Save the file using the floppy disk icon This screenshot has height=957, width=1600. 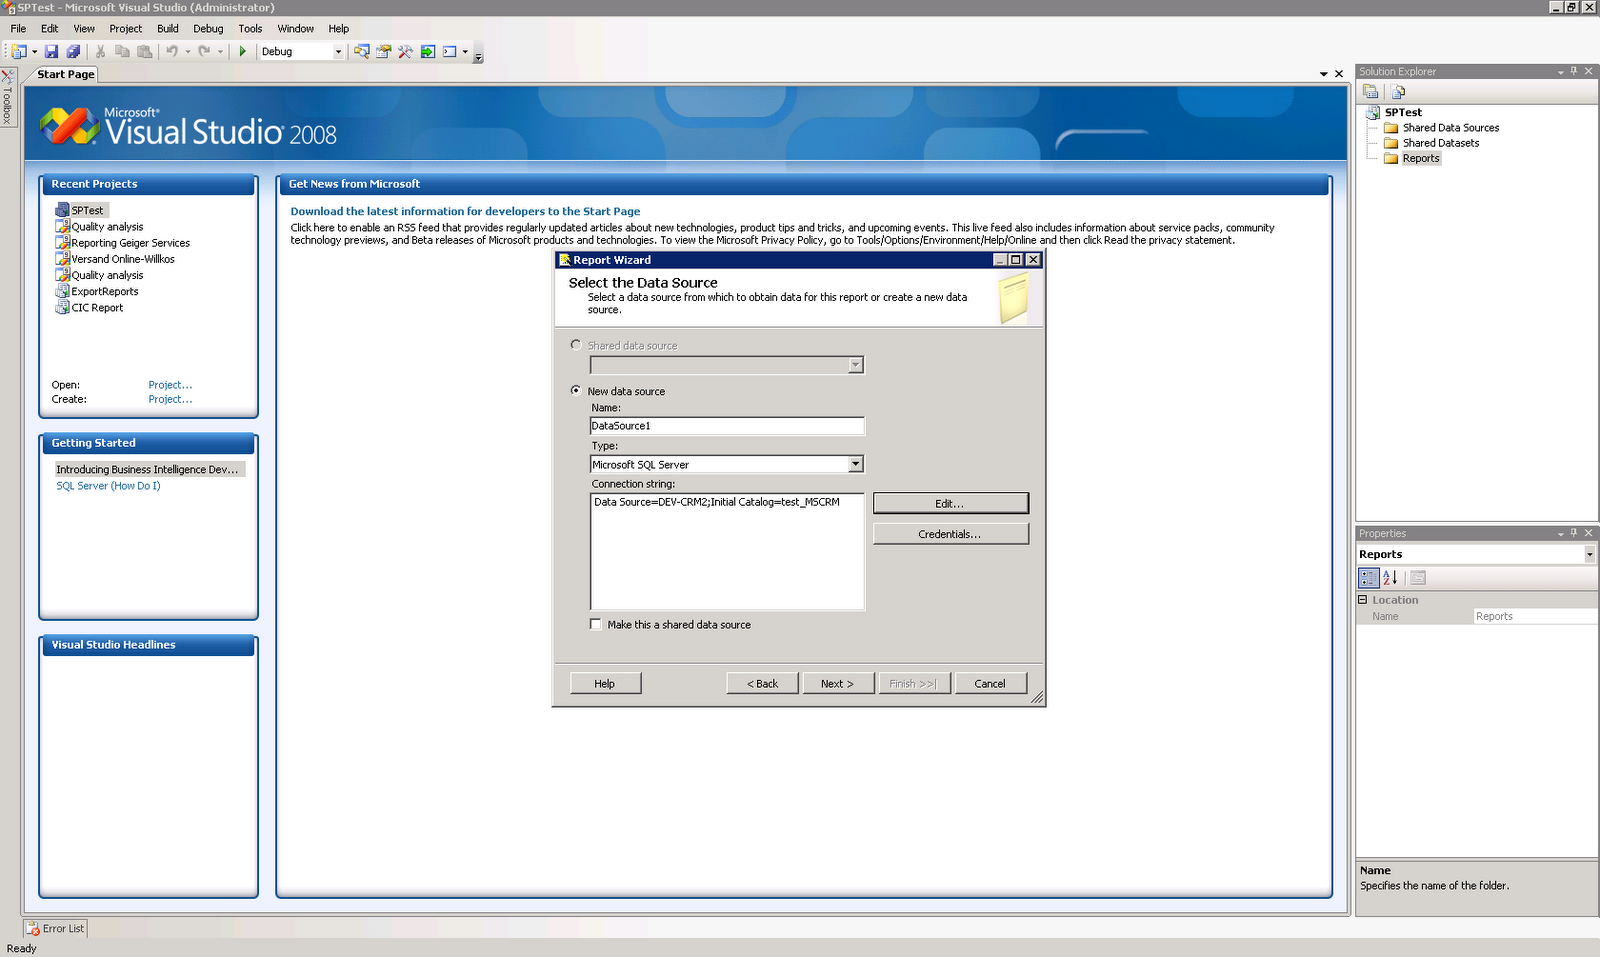[x=51, y=52]
